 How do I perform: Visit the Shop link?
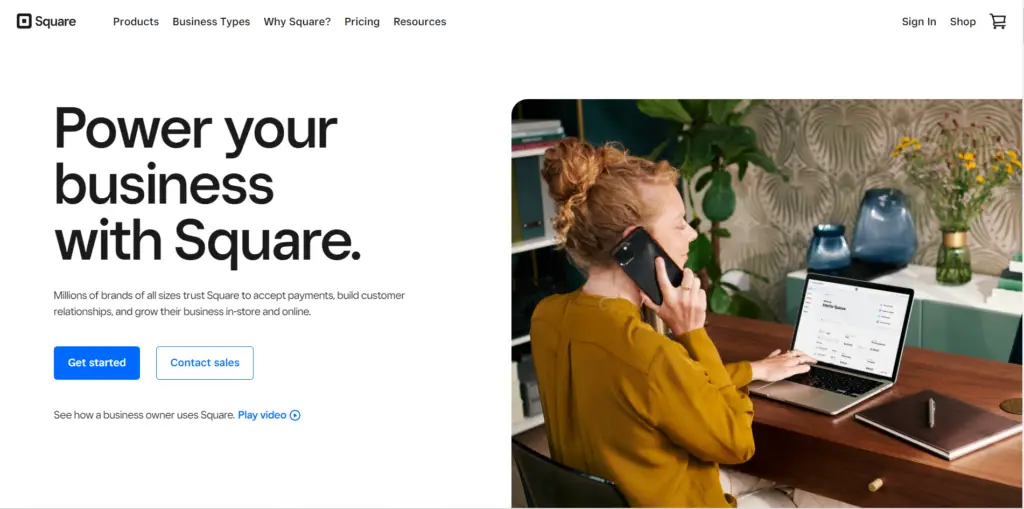963,22
